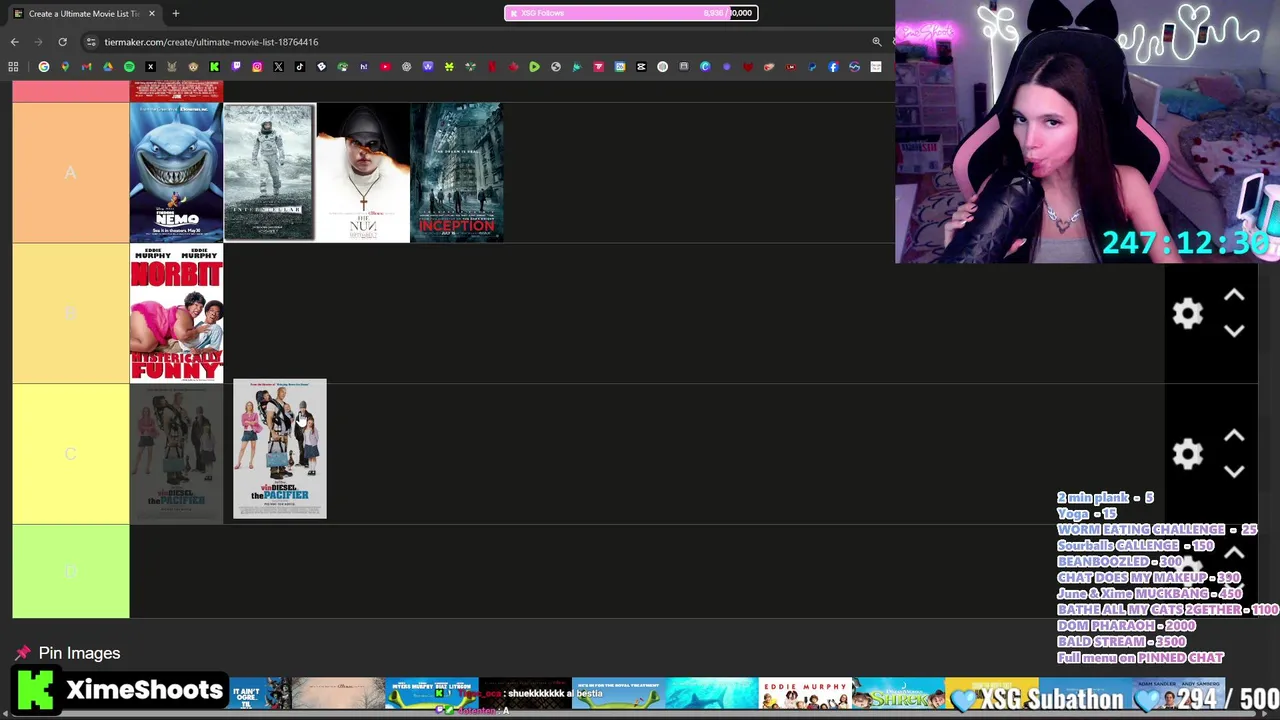The height and width of the screenshot is (720, 1280).
Task: Open the green Kick bookmark icon
Action: click(214, 67)
